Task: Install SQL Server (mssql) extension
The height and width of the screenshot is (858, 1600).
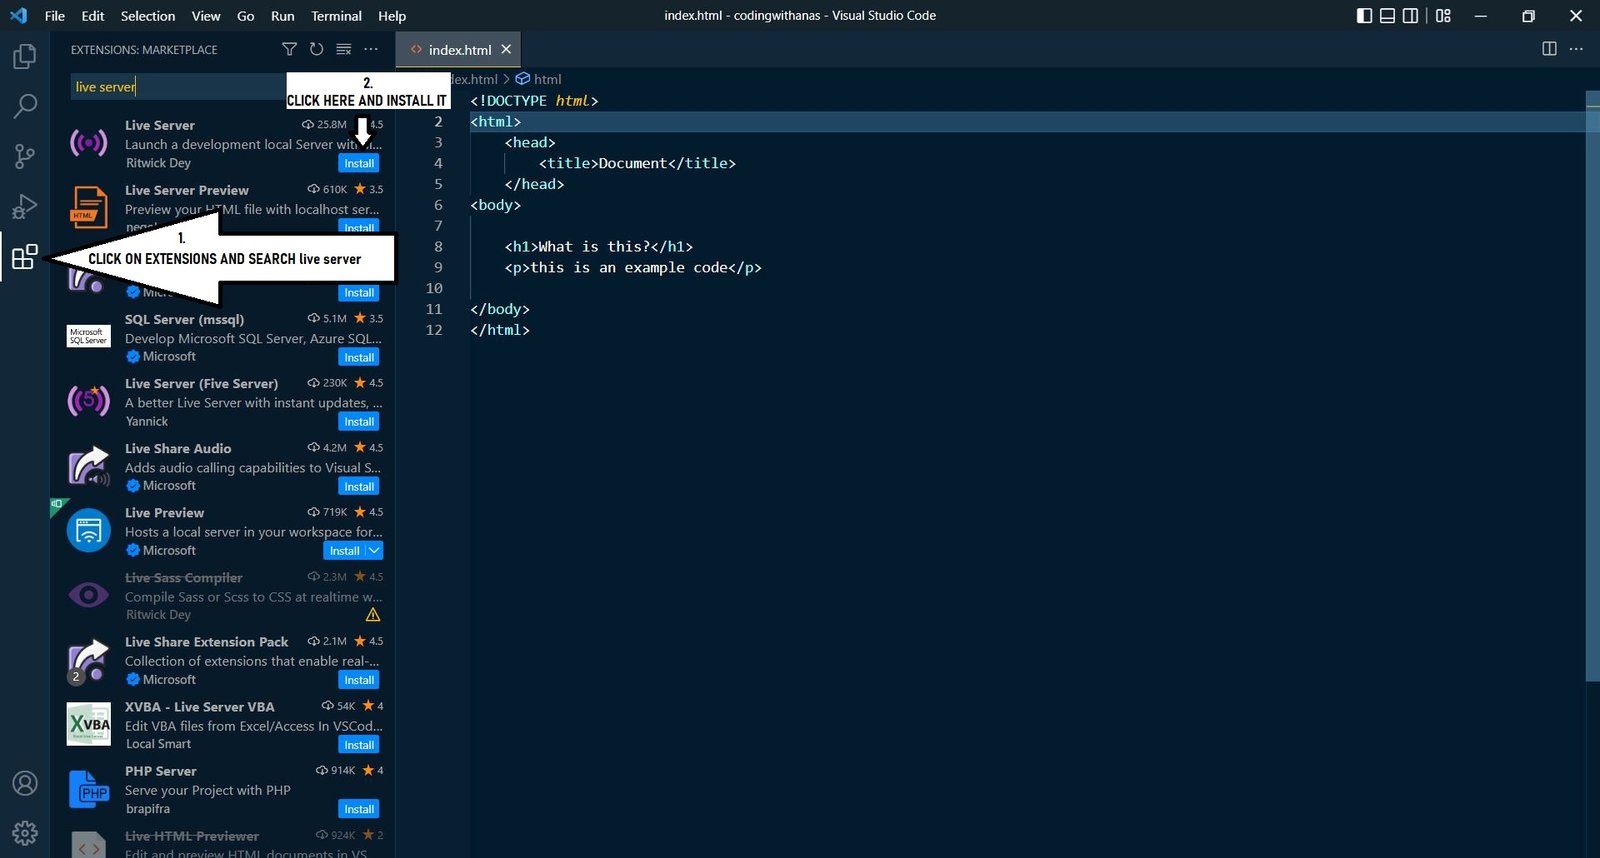Action: pos(359,357)
